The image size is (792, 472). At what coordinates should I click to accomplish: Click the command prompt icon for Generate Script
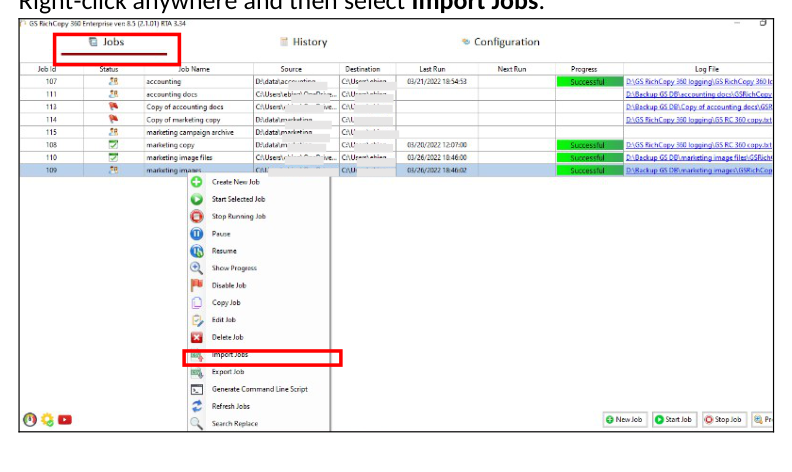pyautogui.click(x=196, y=390)
